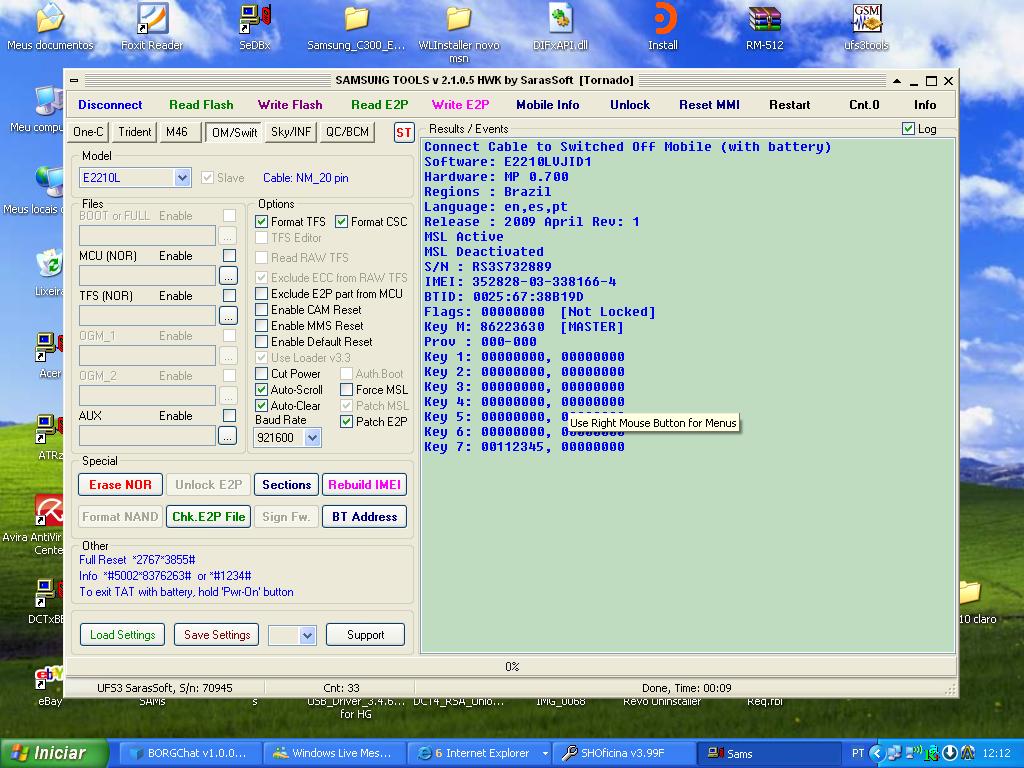Click the Rebuild IMEI button
This screenshot has height=768, width=1024.
tap(364, 485)
